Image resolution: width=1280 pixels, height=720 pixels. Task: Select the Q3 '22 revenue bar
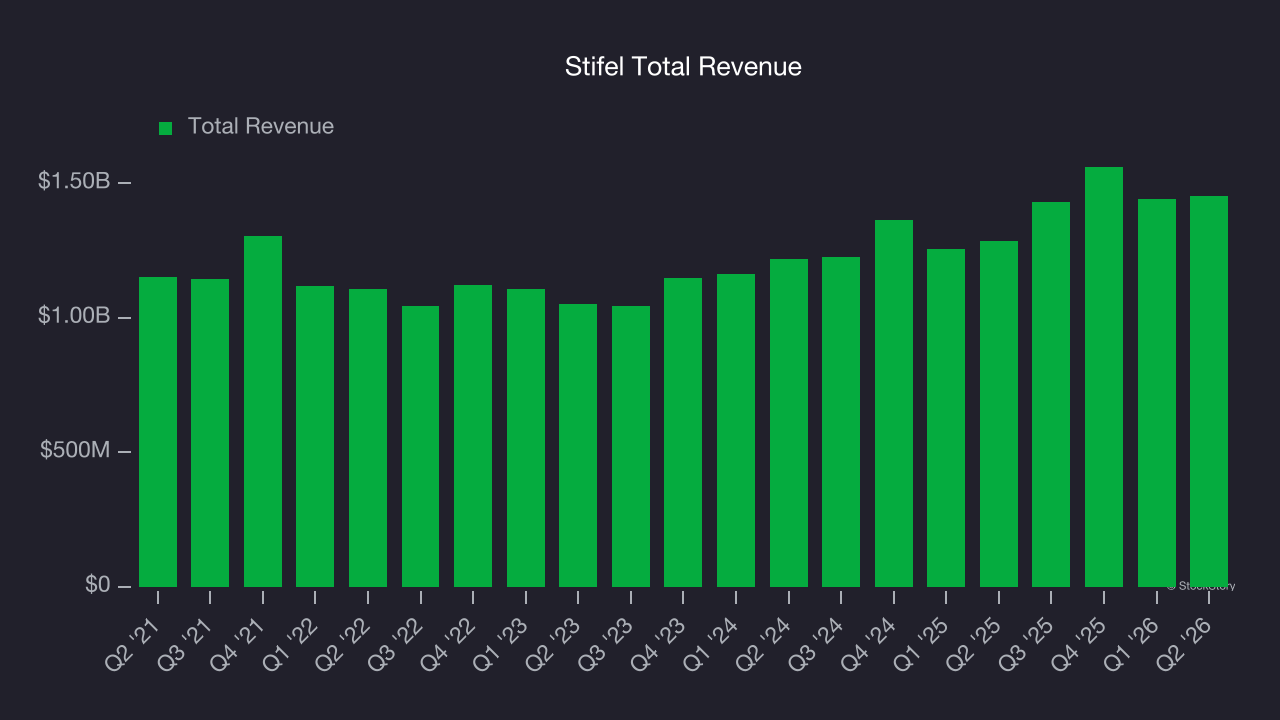pos(420,446)
